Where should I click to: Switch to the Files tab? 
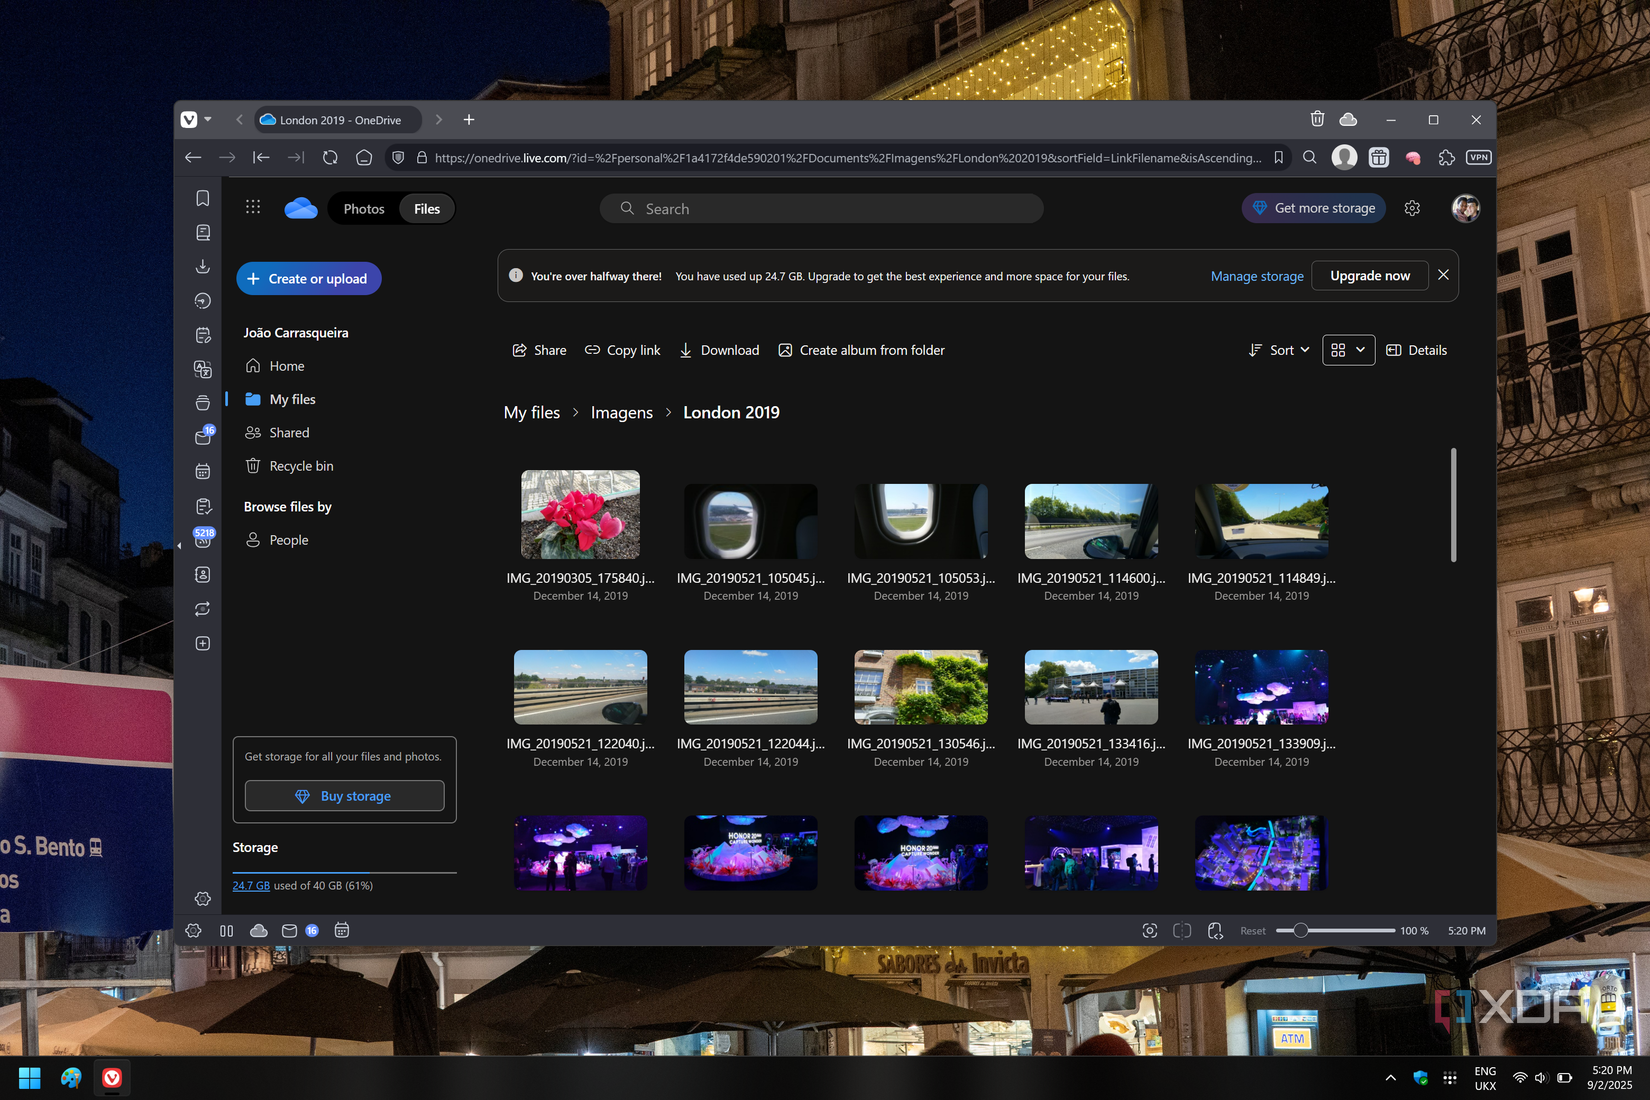[427, 209]
